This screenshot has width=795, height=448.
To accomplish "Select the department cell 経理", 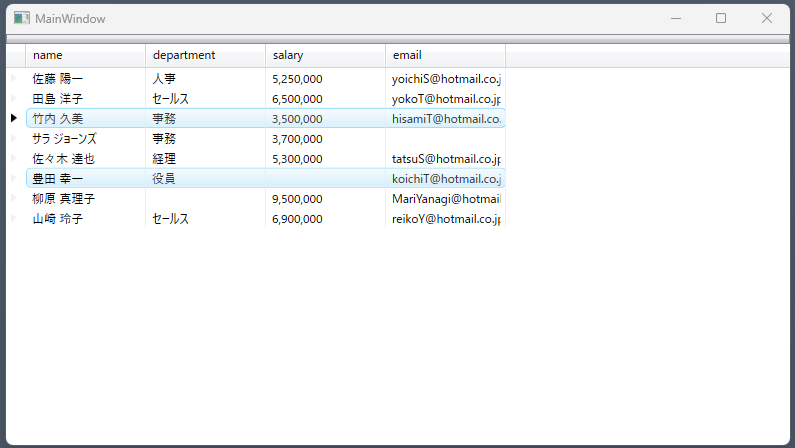I will [x=205, y=158].
